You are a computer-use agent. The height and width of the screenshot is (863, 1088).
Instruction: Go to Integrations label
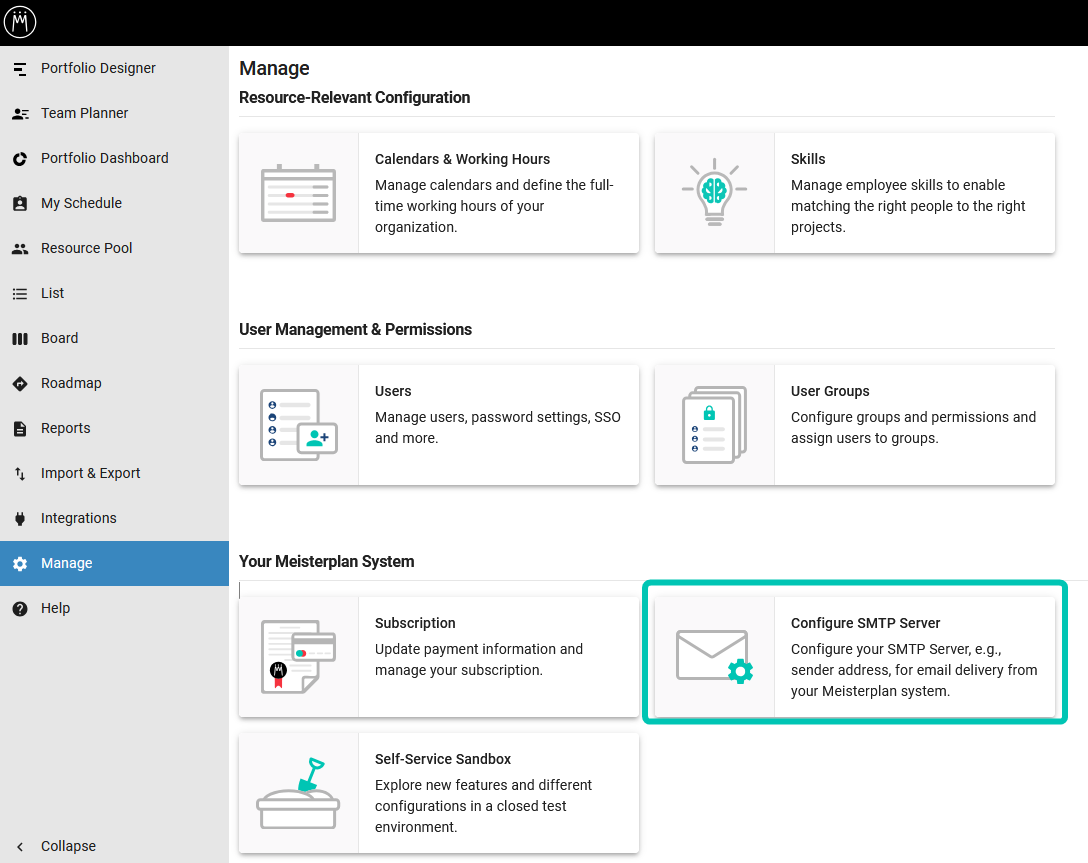click(x=79, y=518)
